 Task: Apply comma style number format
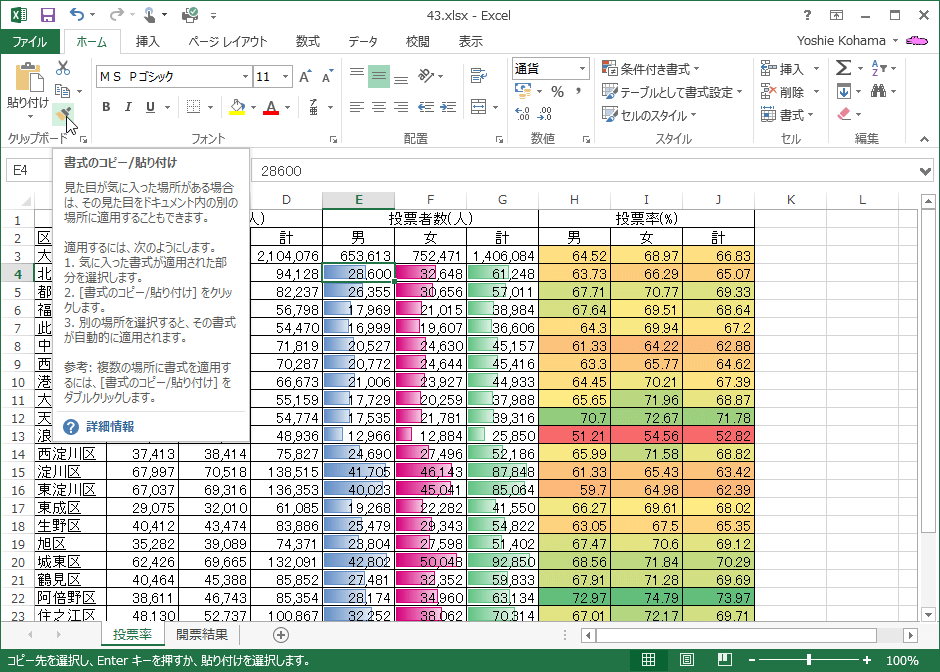click(x=579, y=92)
